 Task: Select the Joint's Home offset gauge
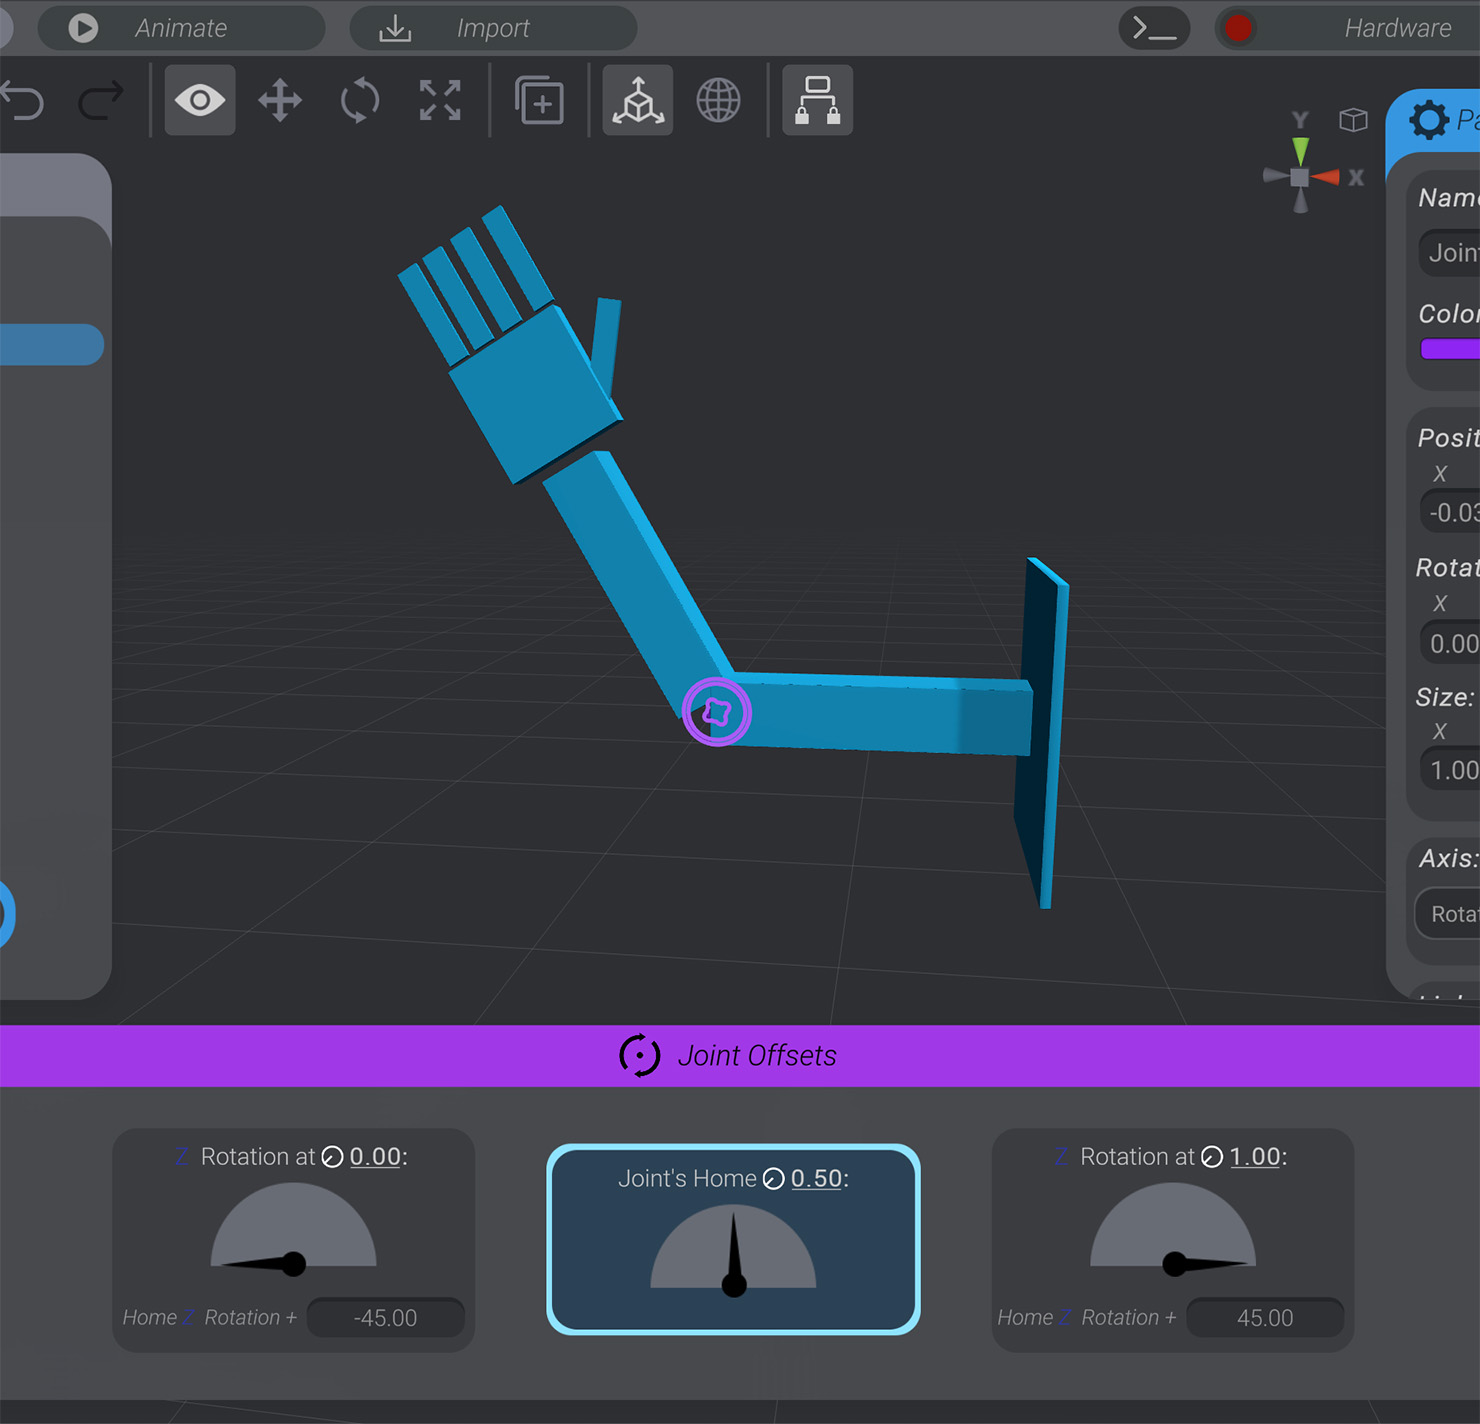733,1240
